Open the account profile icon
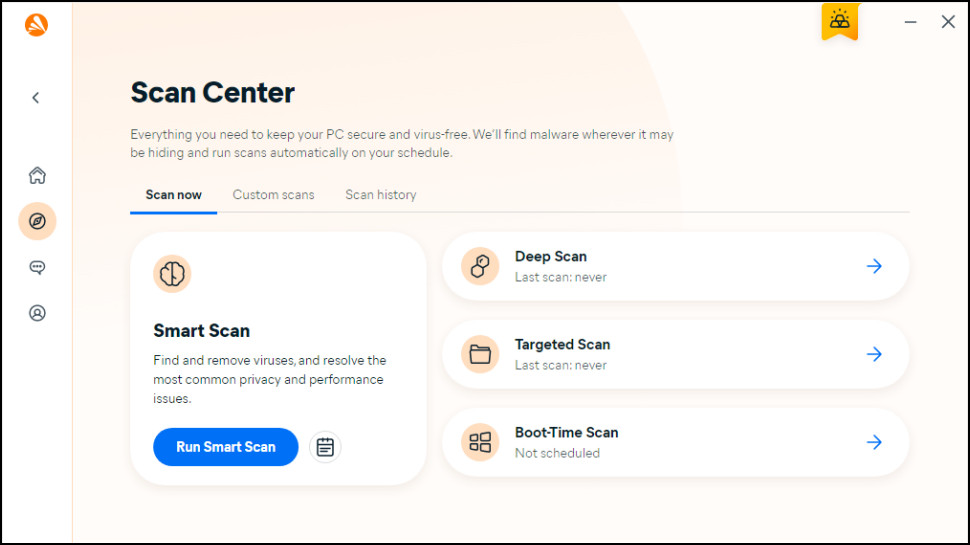The image size is (970, 545). 37,313
